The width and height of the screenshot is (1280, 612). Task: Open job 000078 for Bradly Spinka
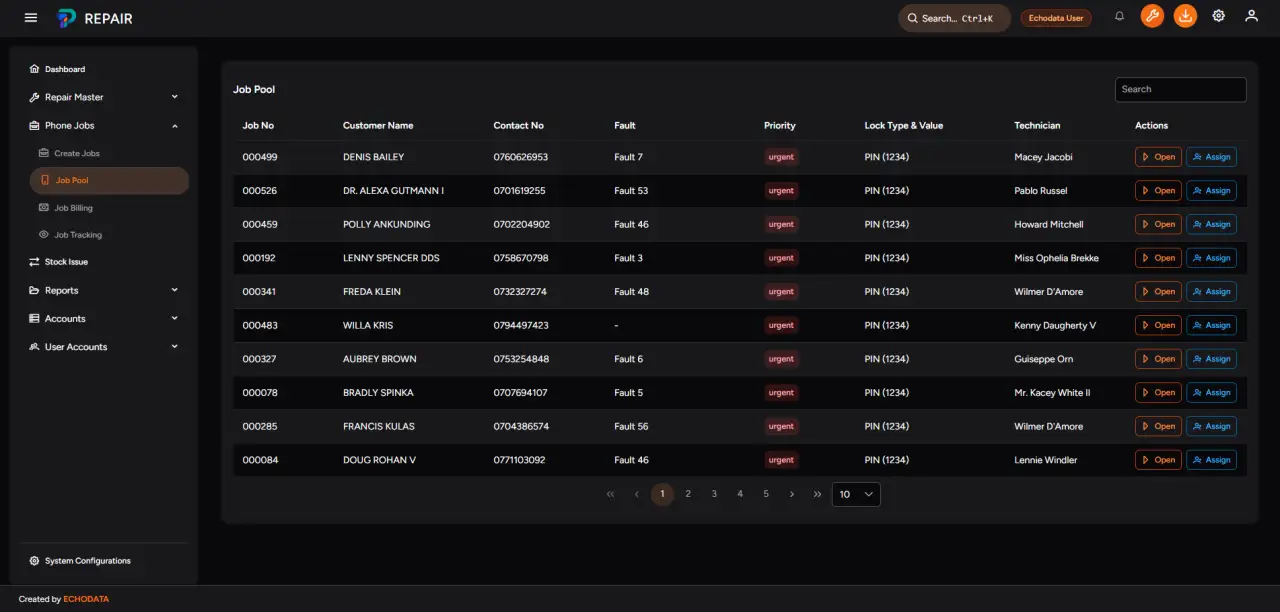pos(1158,392)
